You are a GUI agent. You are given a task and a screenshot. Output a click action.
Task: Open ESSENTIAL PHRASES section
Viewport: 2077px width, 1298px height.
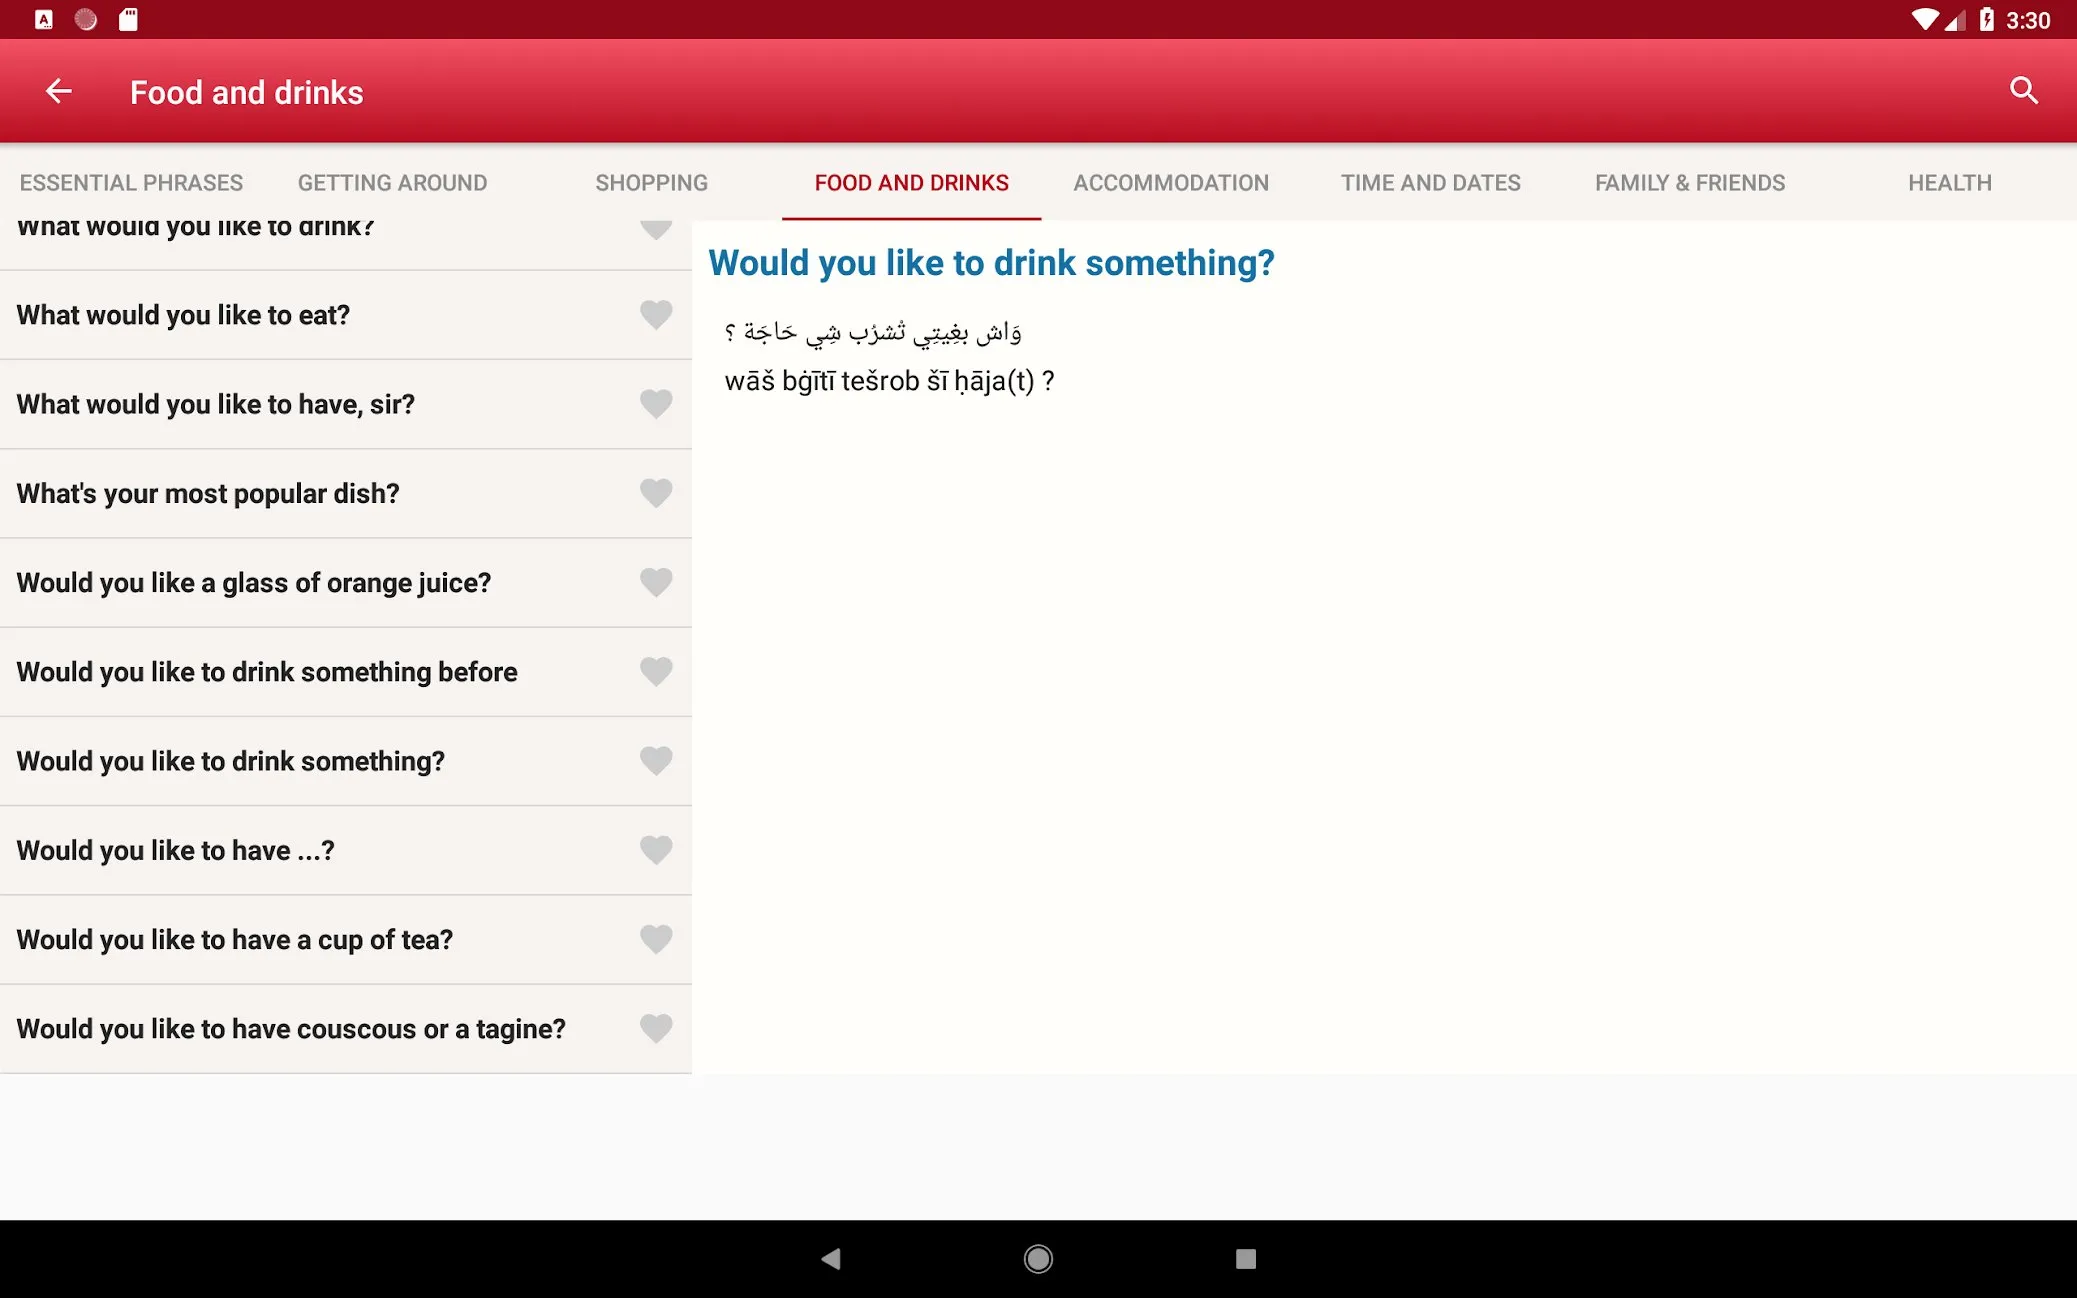pos(132,182)
